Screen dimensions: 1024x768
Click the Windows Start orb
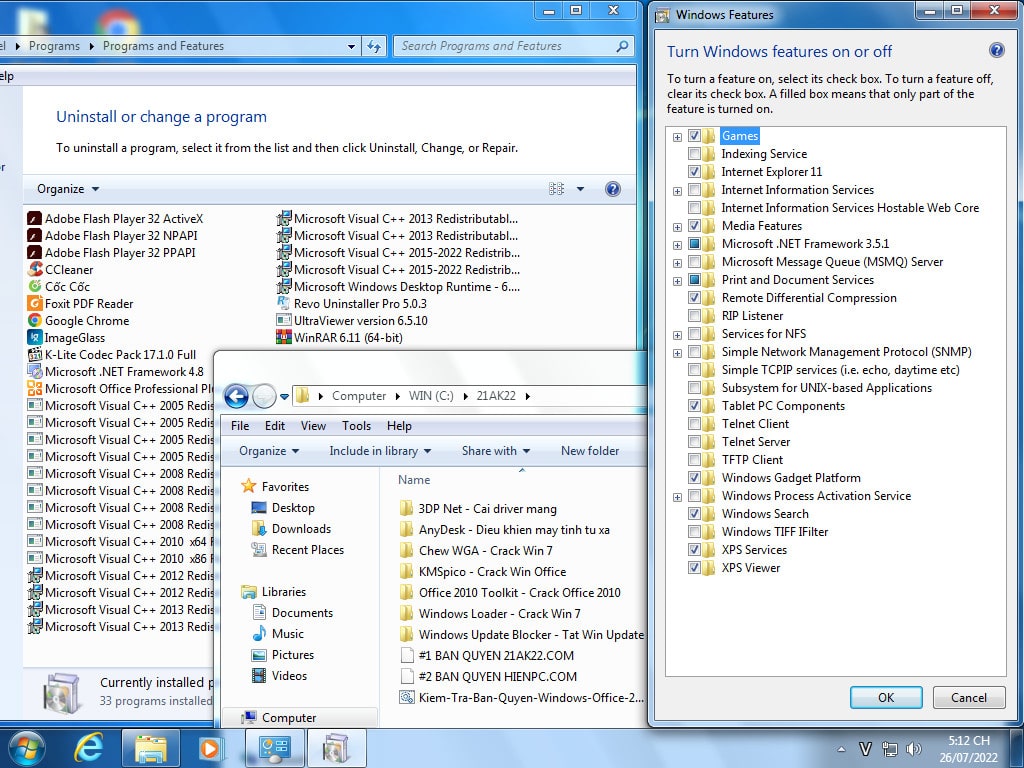[x=26, y=747]
